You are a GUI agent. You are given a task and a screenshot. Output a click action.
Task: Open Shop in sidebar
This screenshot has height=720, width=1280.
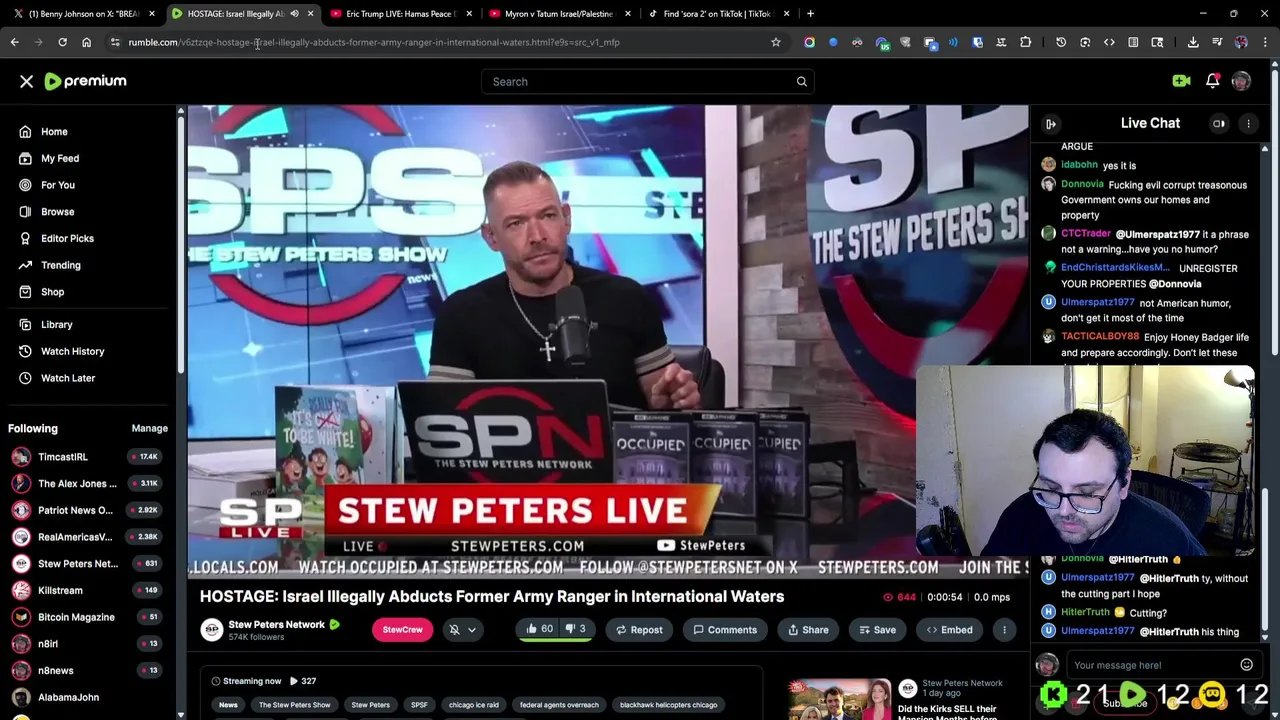(52, 292)
